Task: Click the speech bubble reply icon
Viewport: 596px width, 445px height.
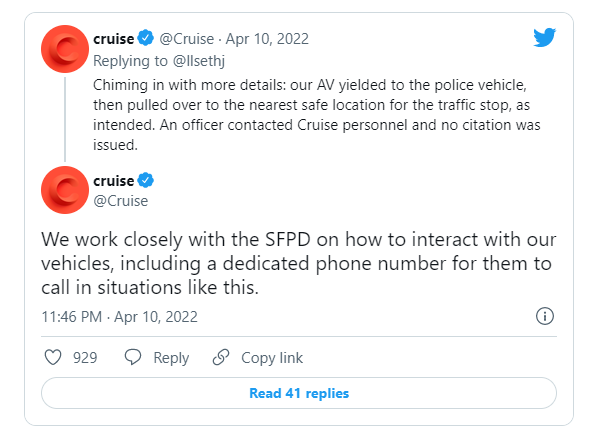Action: tap(133, 357)
